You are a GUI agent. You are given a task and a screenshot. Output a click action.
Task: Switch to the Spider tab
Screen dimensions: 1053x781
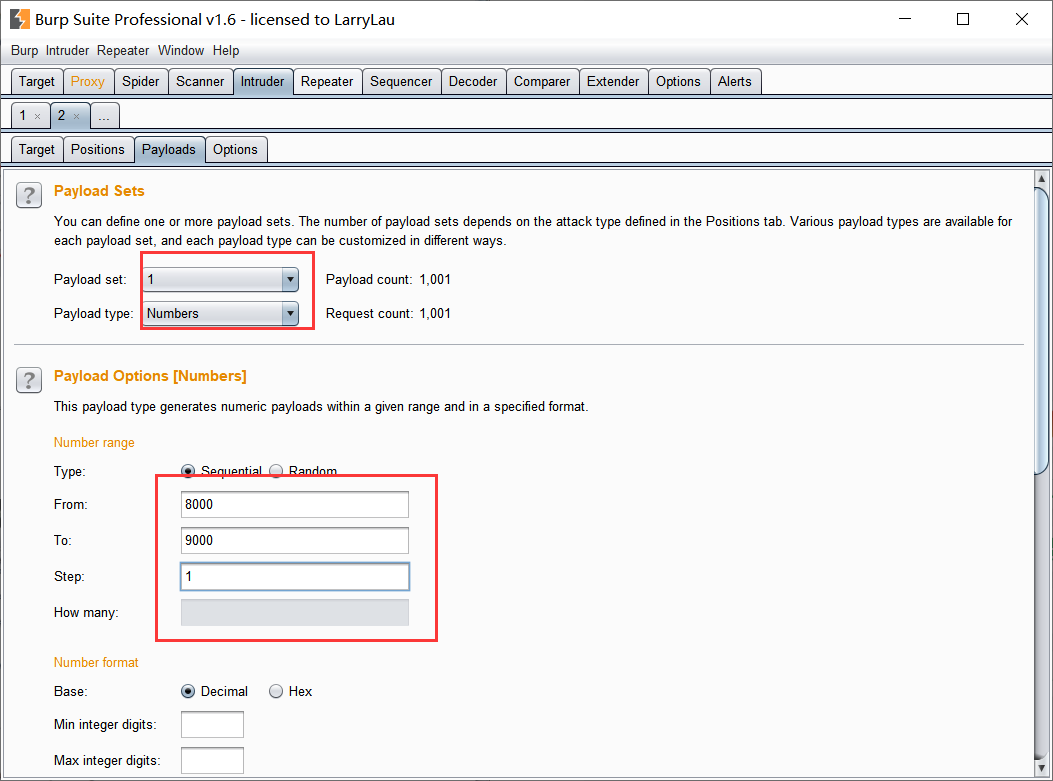(140, 82)
